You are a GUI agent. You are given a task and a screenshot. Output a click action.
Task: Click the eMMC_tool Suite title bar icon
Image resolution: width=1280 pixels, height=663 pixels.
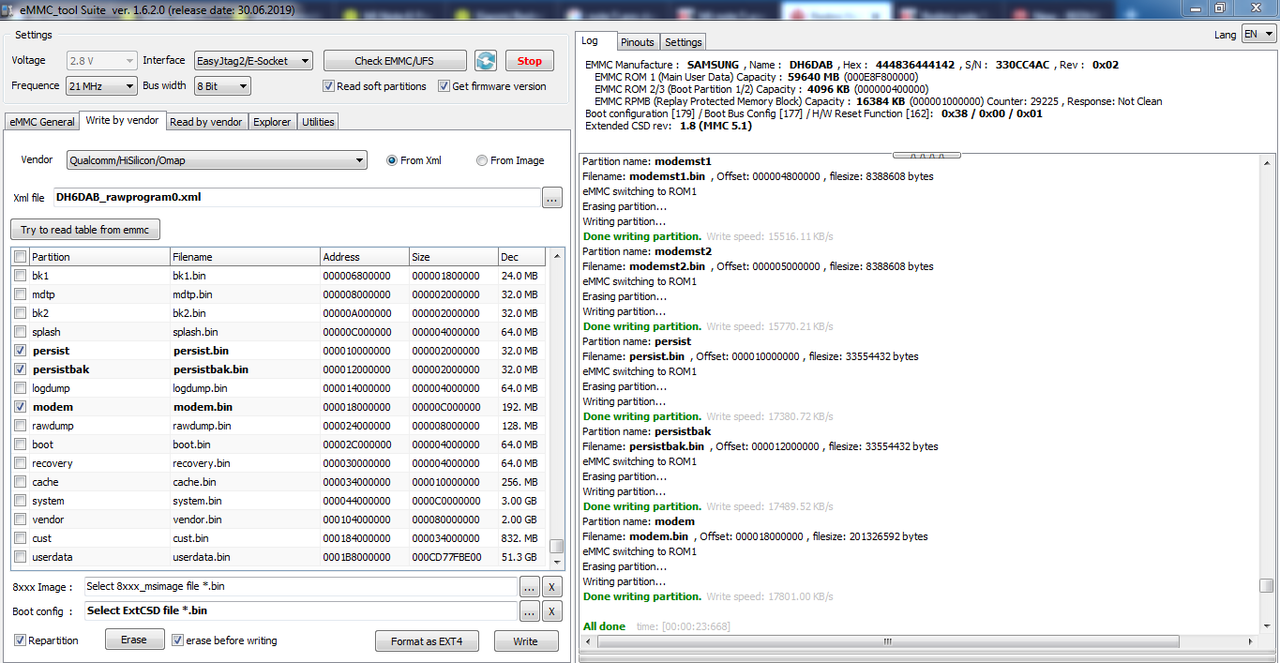pyautogui.click(x=9, y=8)
